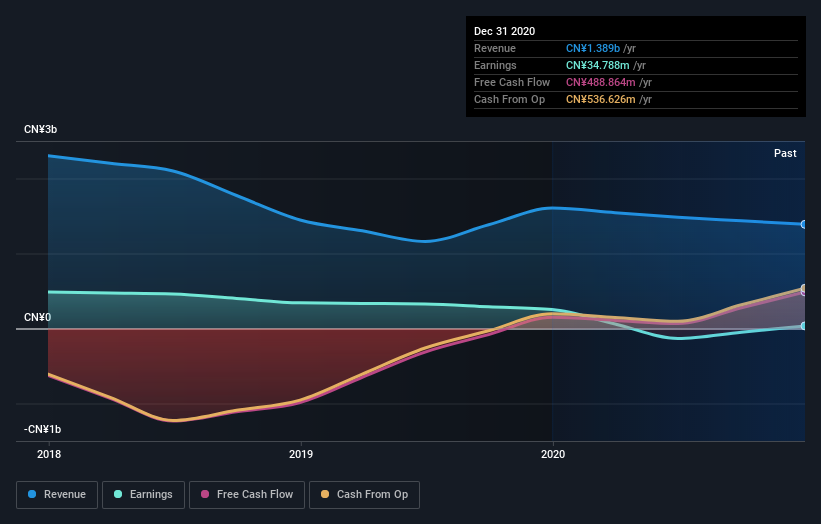
Task: Click the CN¥488.864m free cash flow value
Action: pos(601,82)
